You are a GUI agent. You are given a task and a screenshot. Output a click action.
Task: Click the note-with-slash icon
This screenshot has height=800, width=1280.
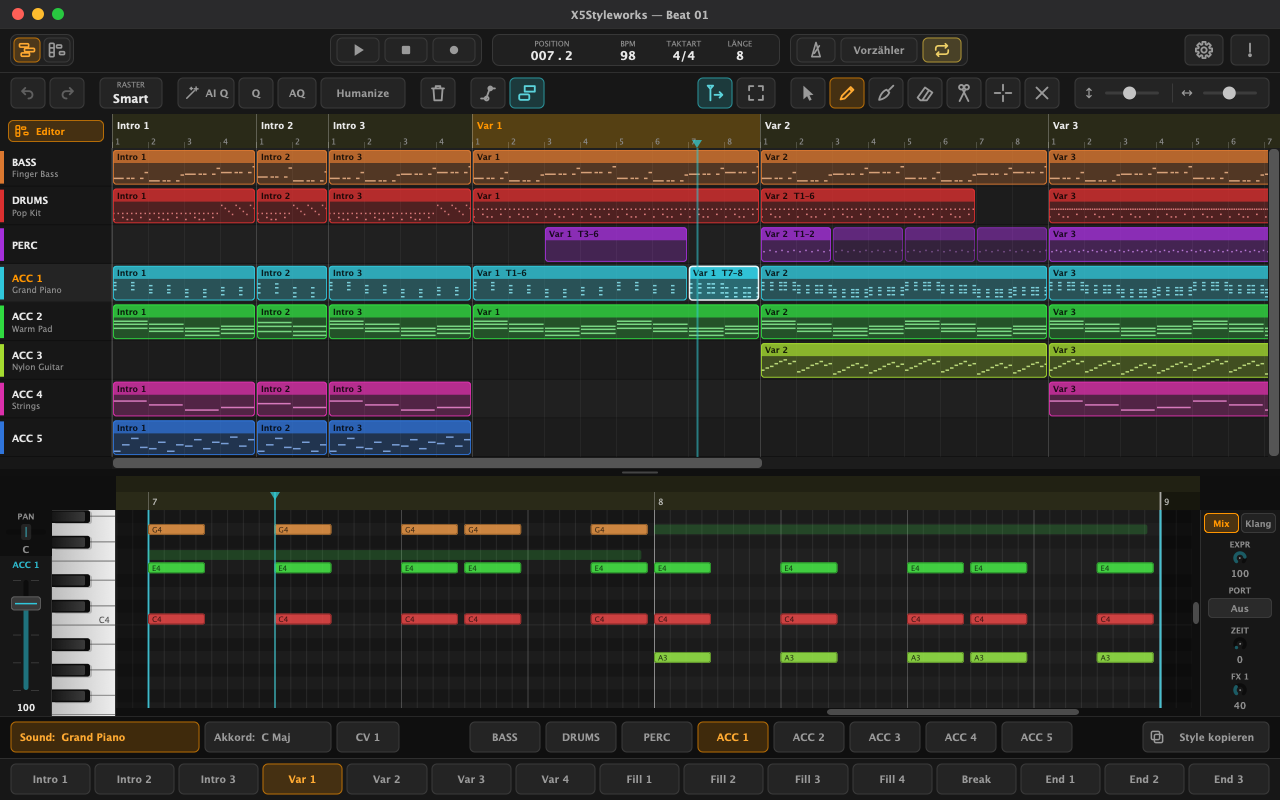click(x=488, y=93)
